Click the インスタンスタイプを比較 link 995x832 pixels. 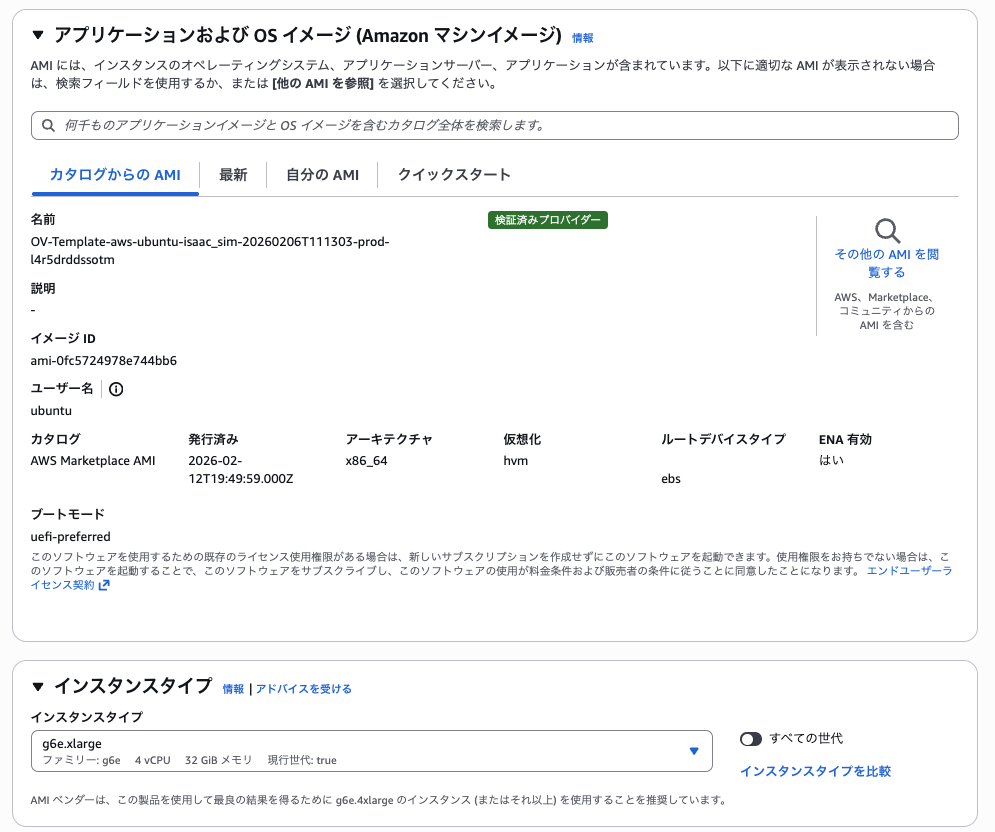click(x=815, y=771)
